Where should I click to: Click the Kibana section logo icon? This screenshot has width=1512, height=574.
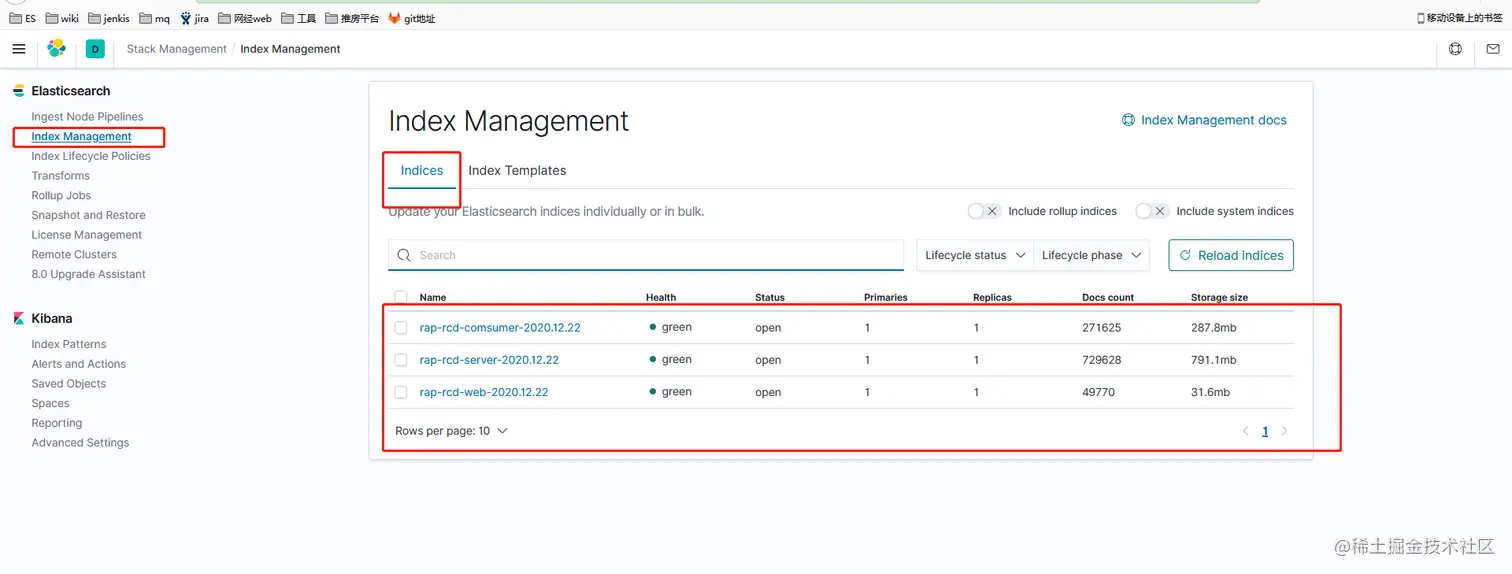point(18,318)
